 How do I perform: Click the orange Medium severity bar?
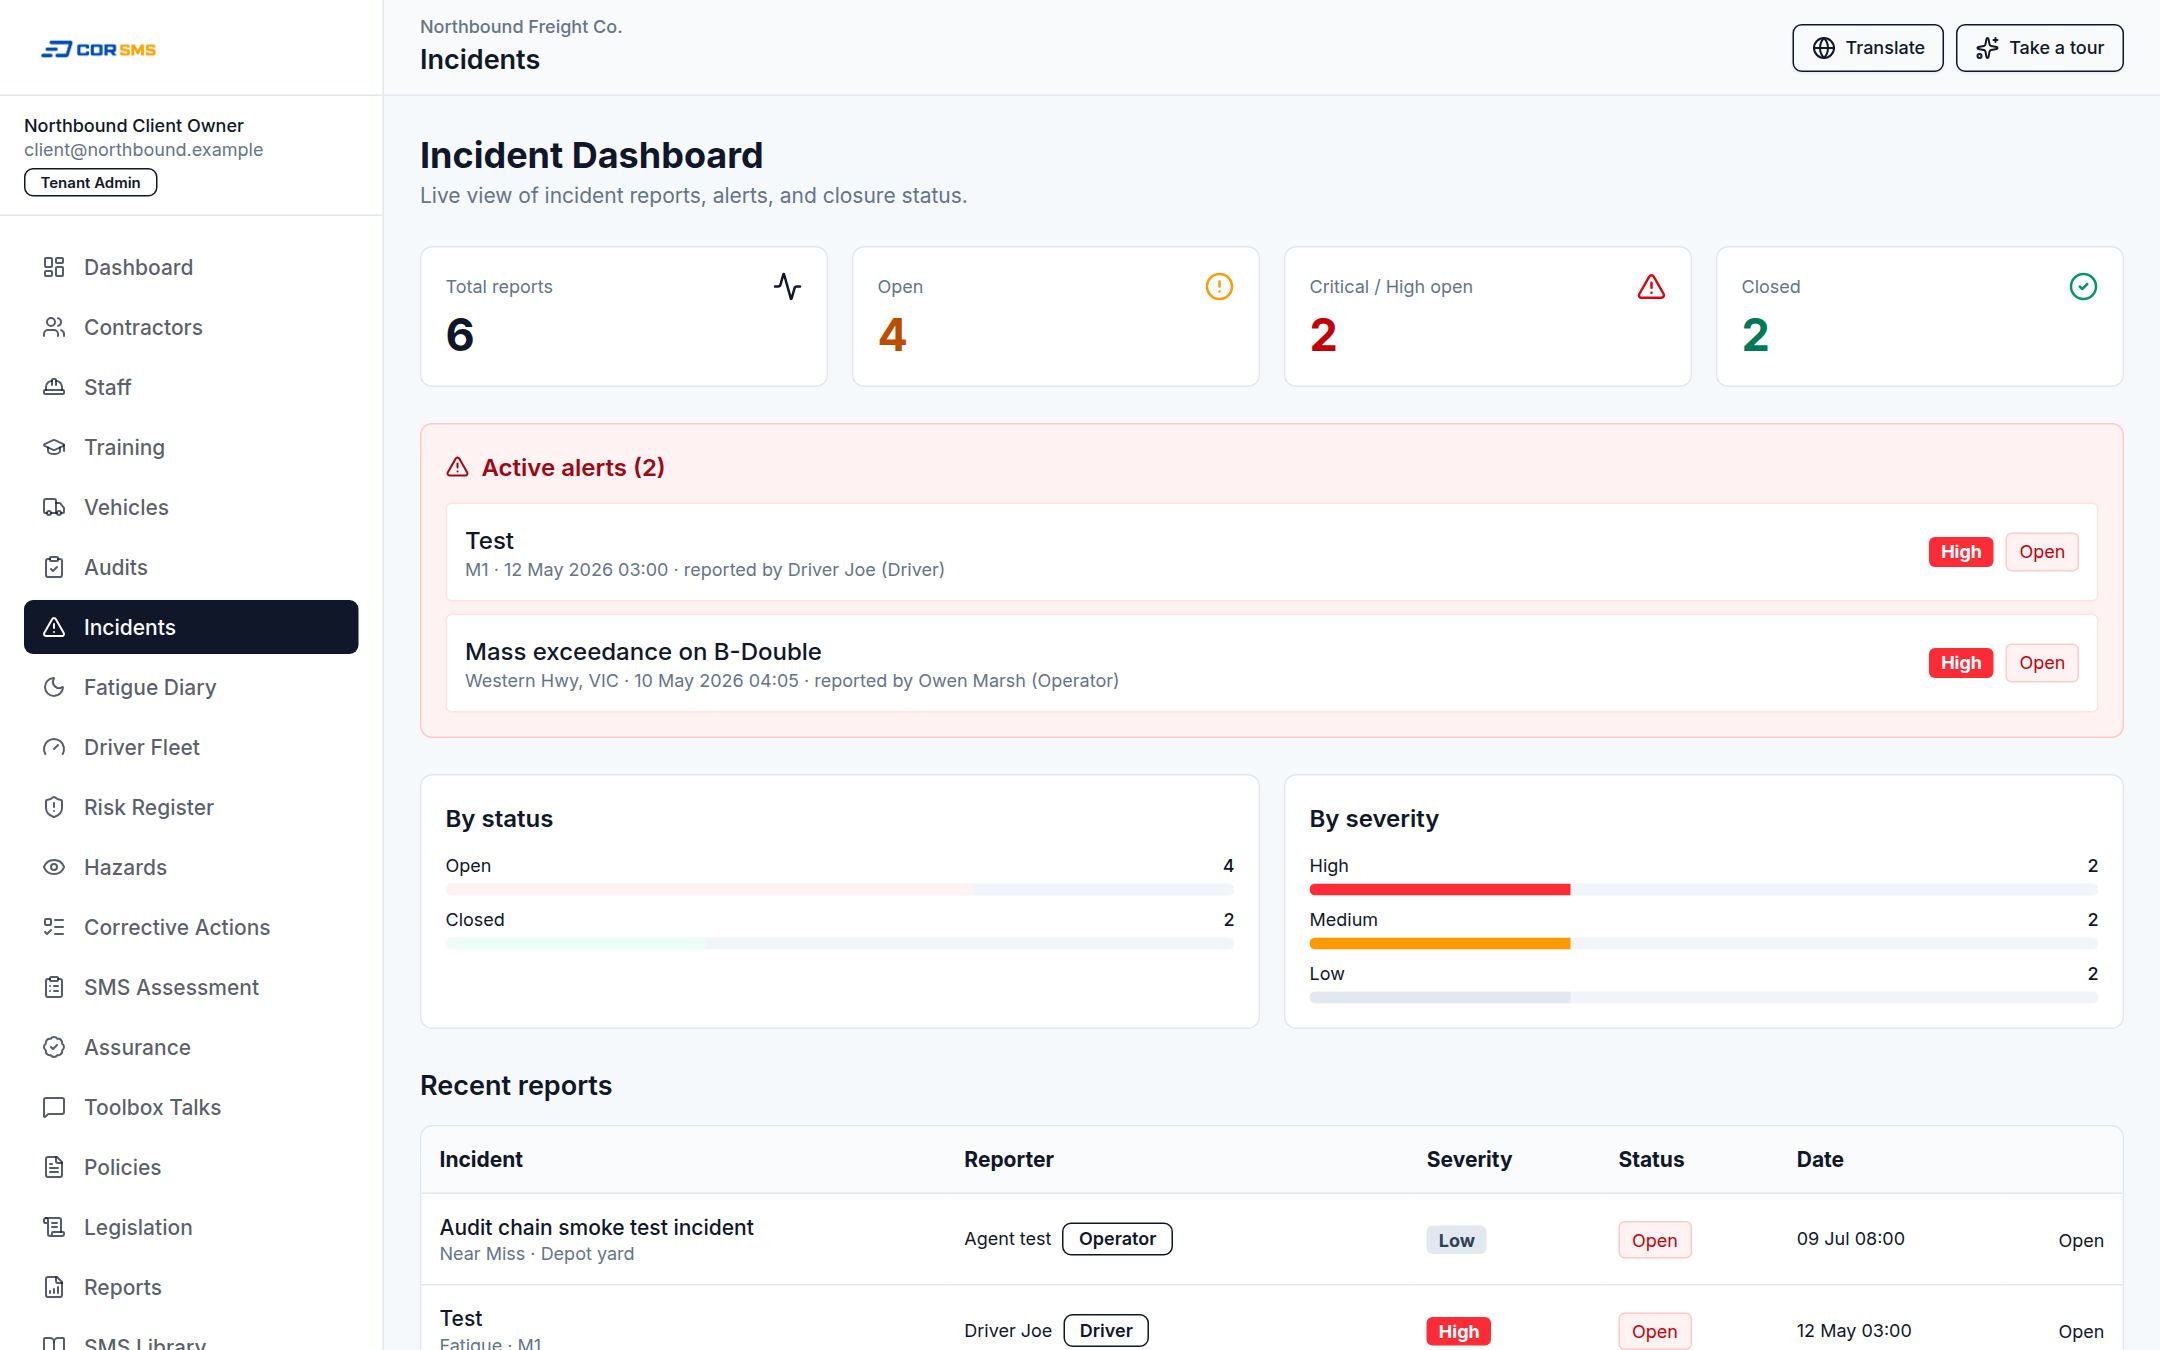pos(1440,943)
